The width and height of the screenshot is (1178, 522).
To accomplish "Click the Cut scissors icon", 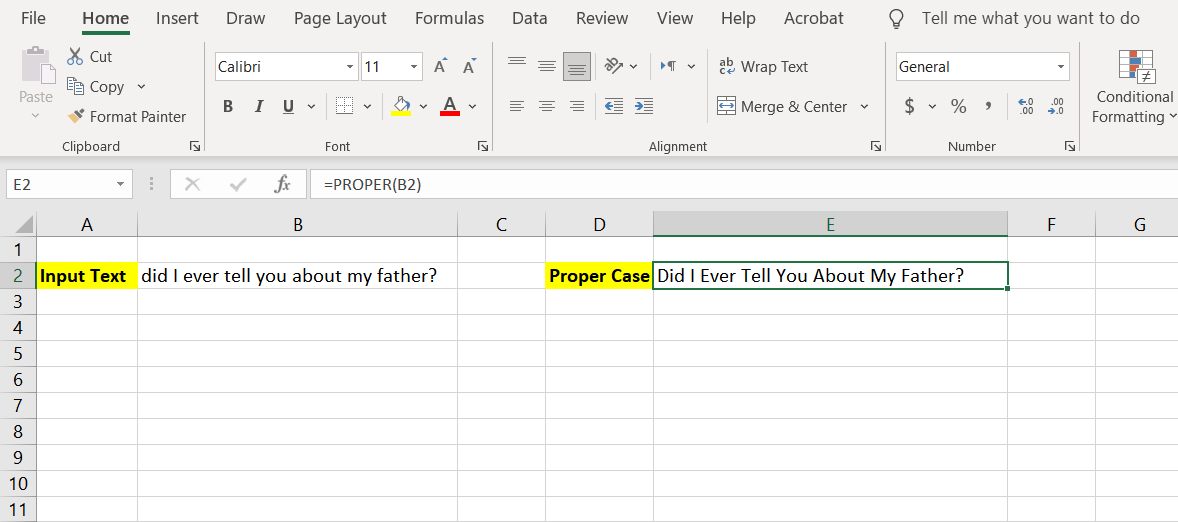I will click(74, 56).
